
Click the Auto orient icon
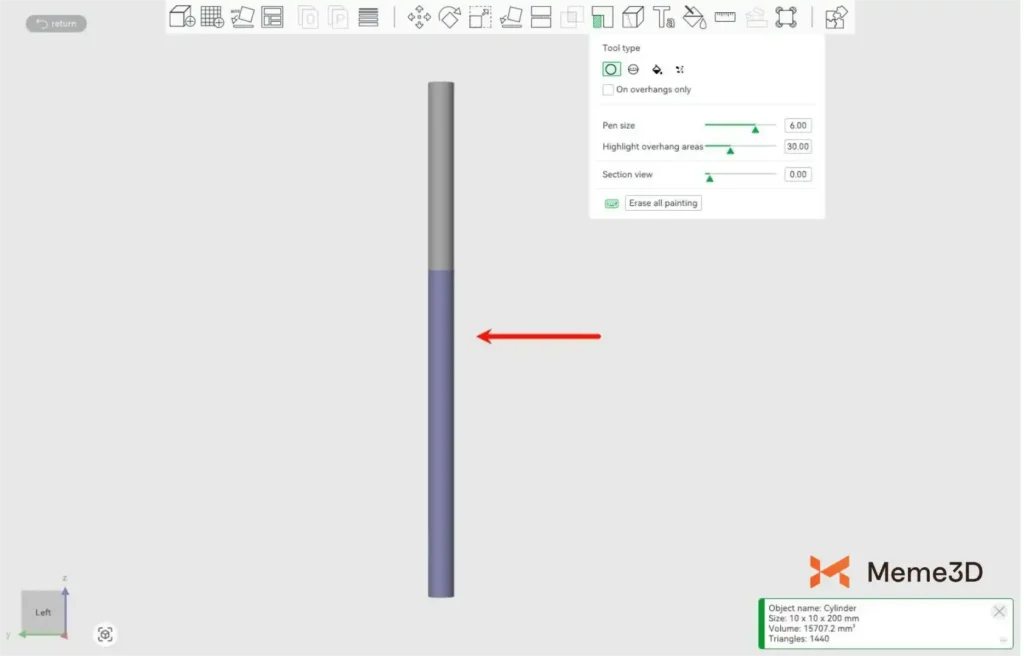[242, 17]
